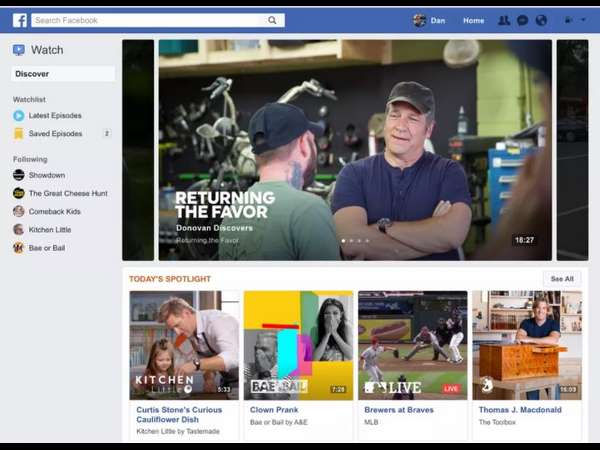Go to Home in the top bar
Viewport: 600px width, 450px height.
pyautogui.click(x=473, y=20)
